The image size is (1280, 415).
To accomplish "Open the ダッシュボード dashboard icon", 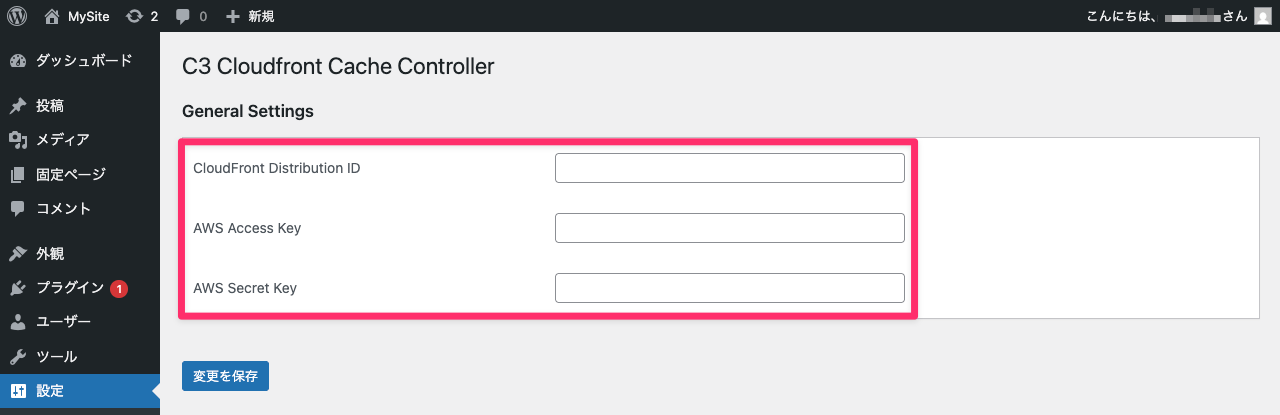I will [18, 61].
